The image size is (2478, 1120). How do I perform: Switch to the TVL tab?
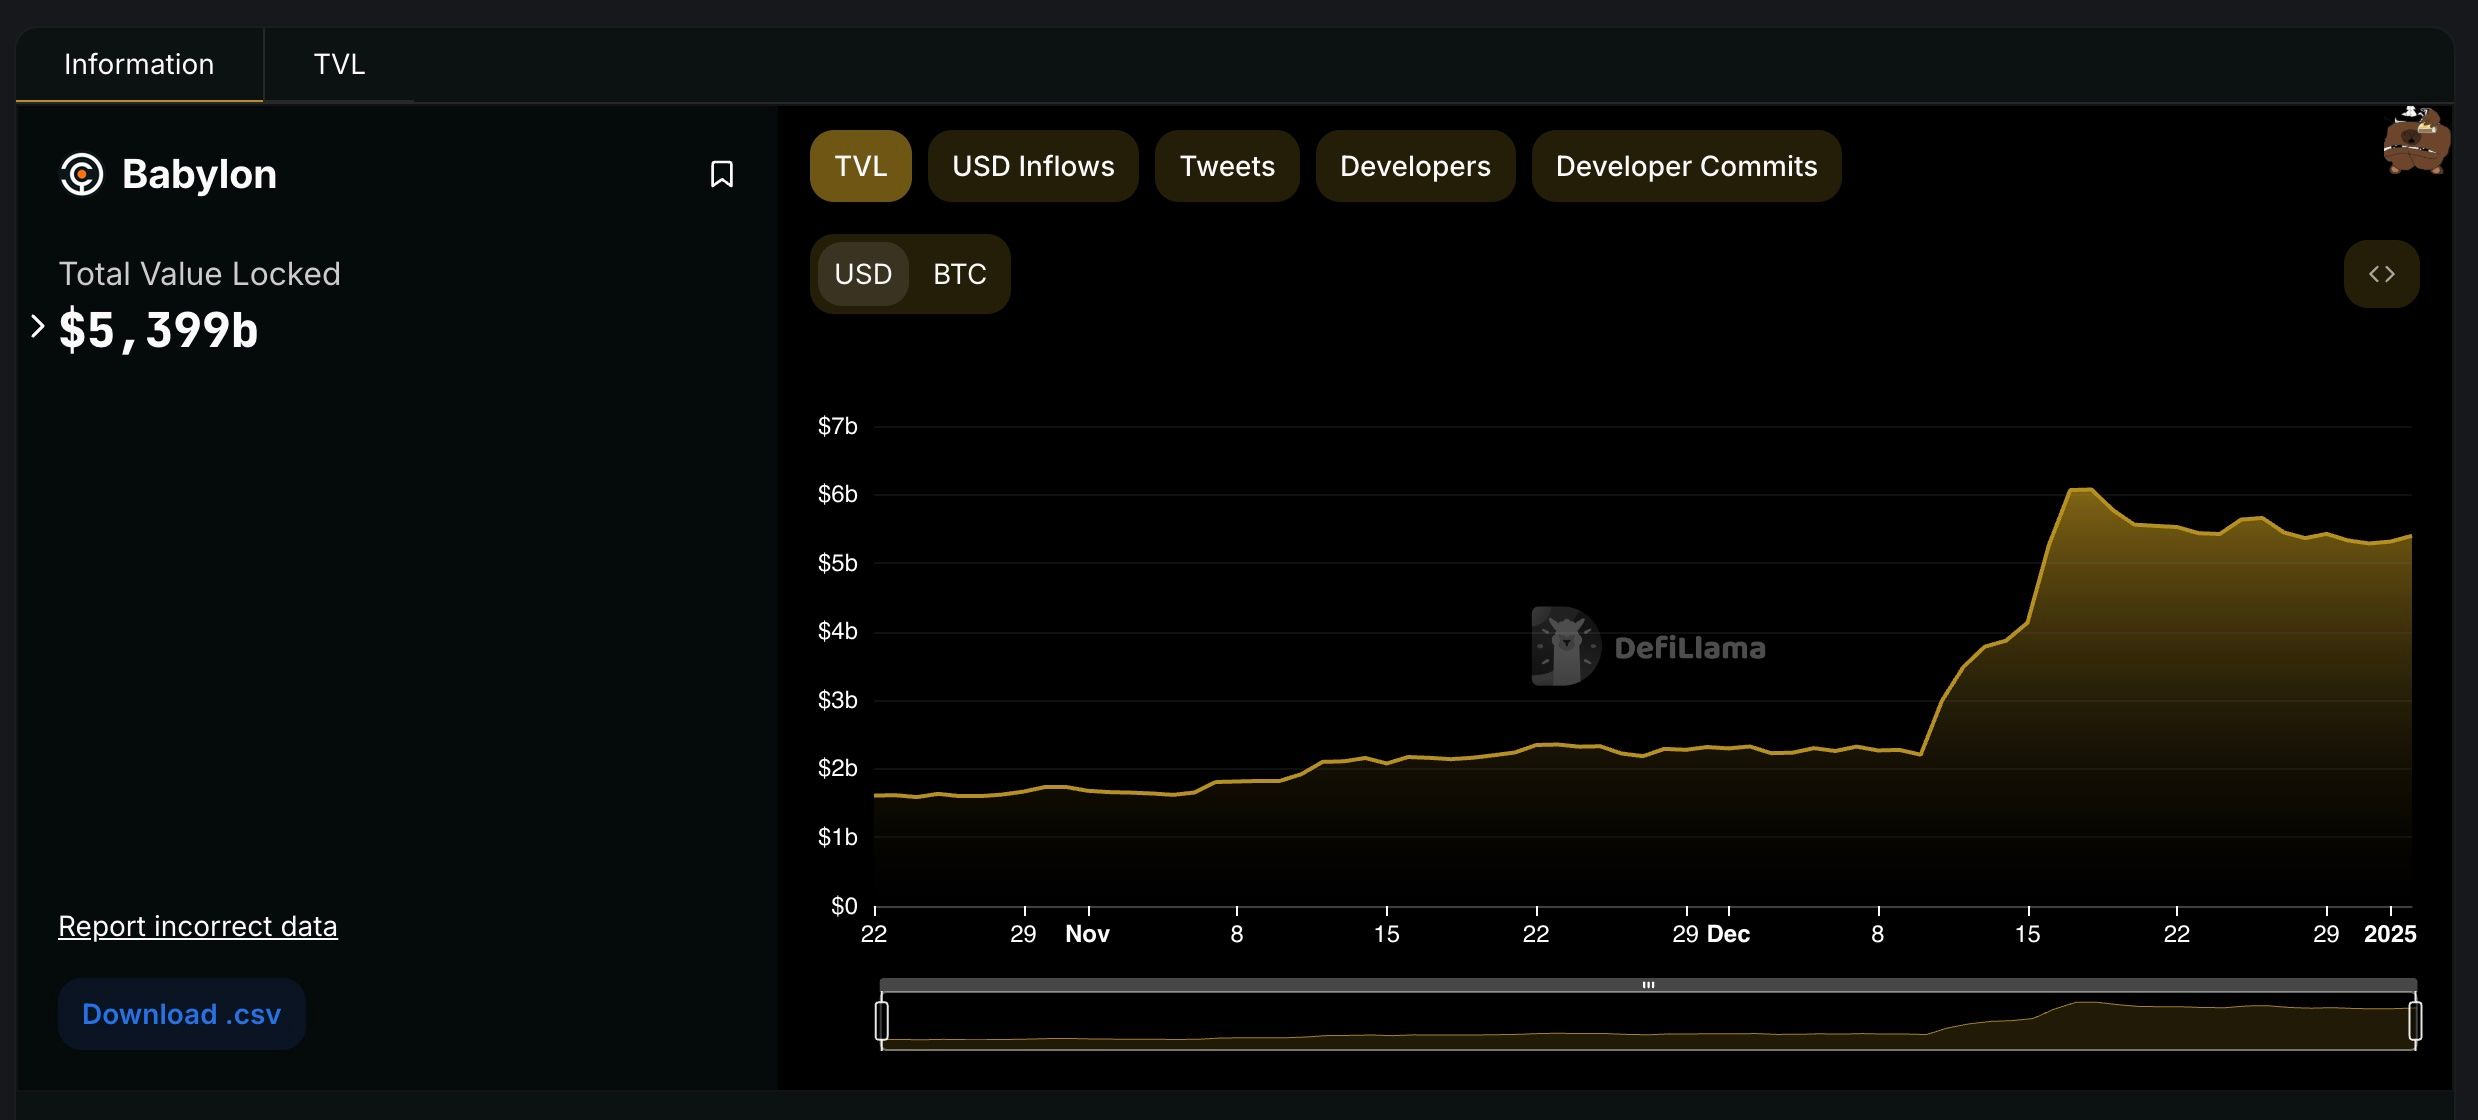pos(339,64)
